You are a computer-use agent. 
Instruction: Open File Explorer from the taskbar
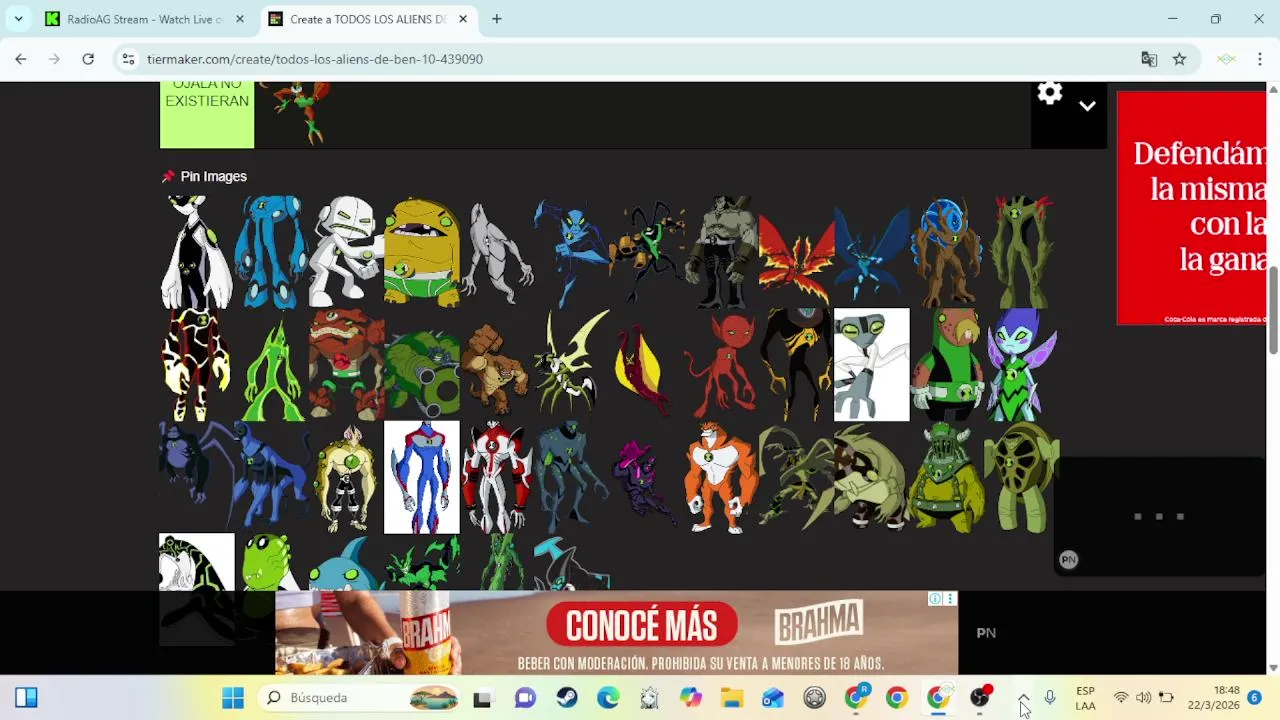tap(732, 698)
